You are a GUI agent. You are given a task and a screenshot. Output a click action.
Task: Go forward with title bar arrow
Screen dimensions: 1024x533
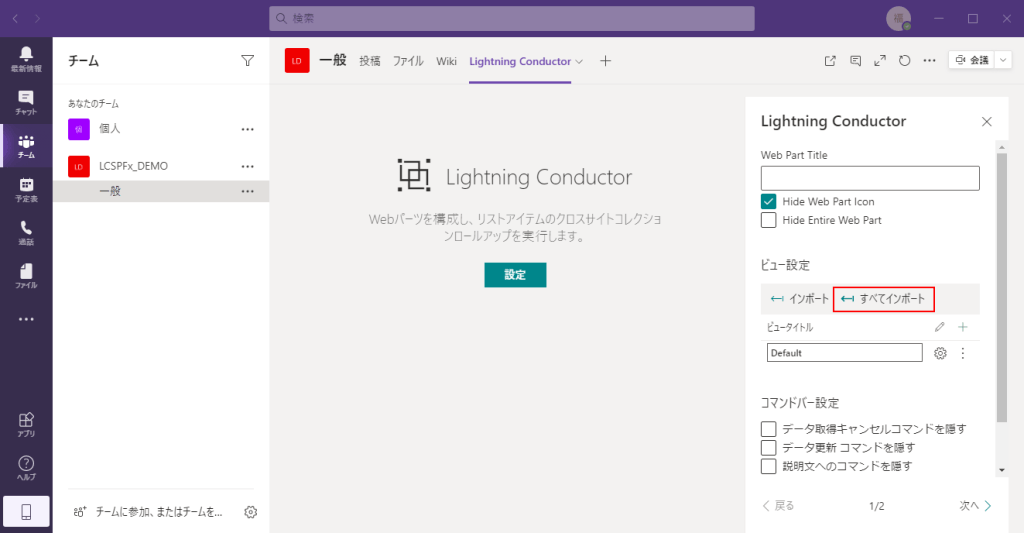37,18
